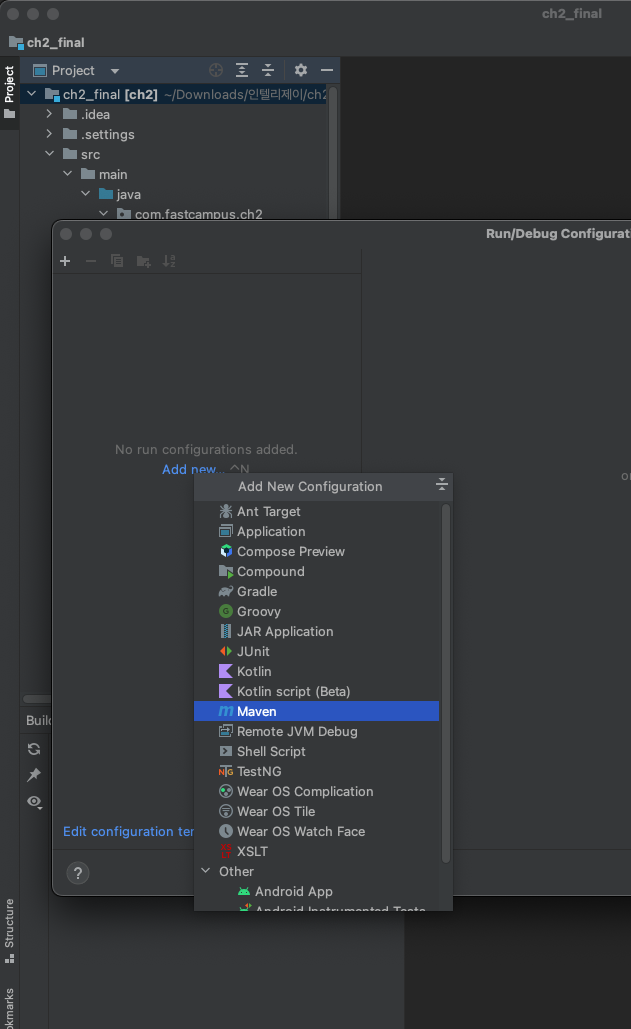Select Groovy configuration entry
The height and width of the screenshot is (1029, 631).
click(316, 612)
